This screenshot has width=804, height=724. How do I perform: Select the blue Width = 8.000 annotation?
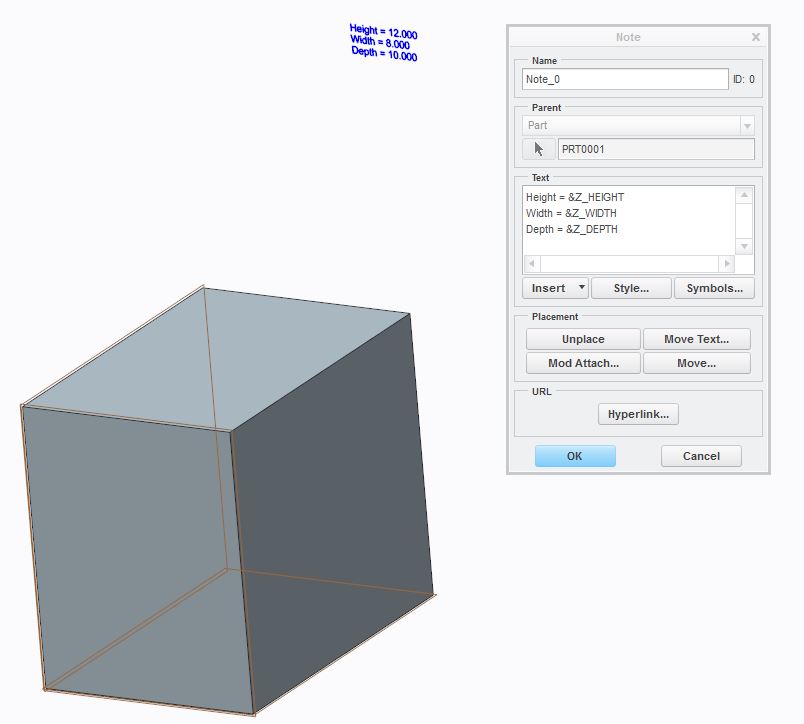pos(380,43)
